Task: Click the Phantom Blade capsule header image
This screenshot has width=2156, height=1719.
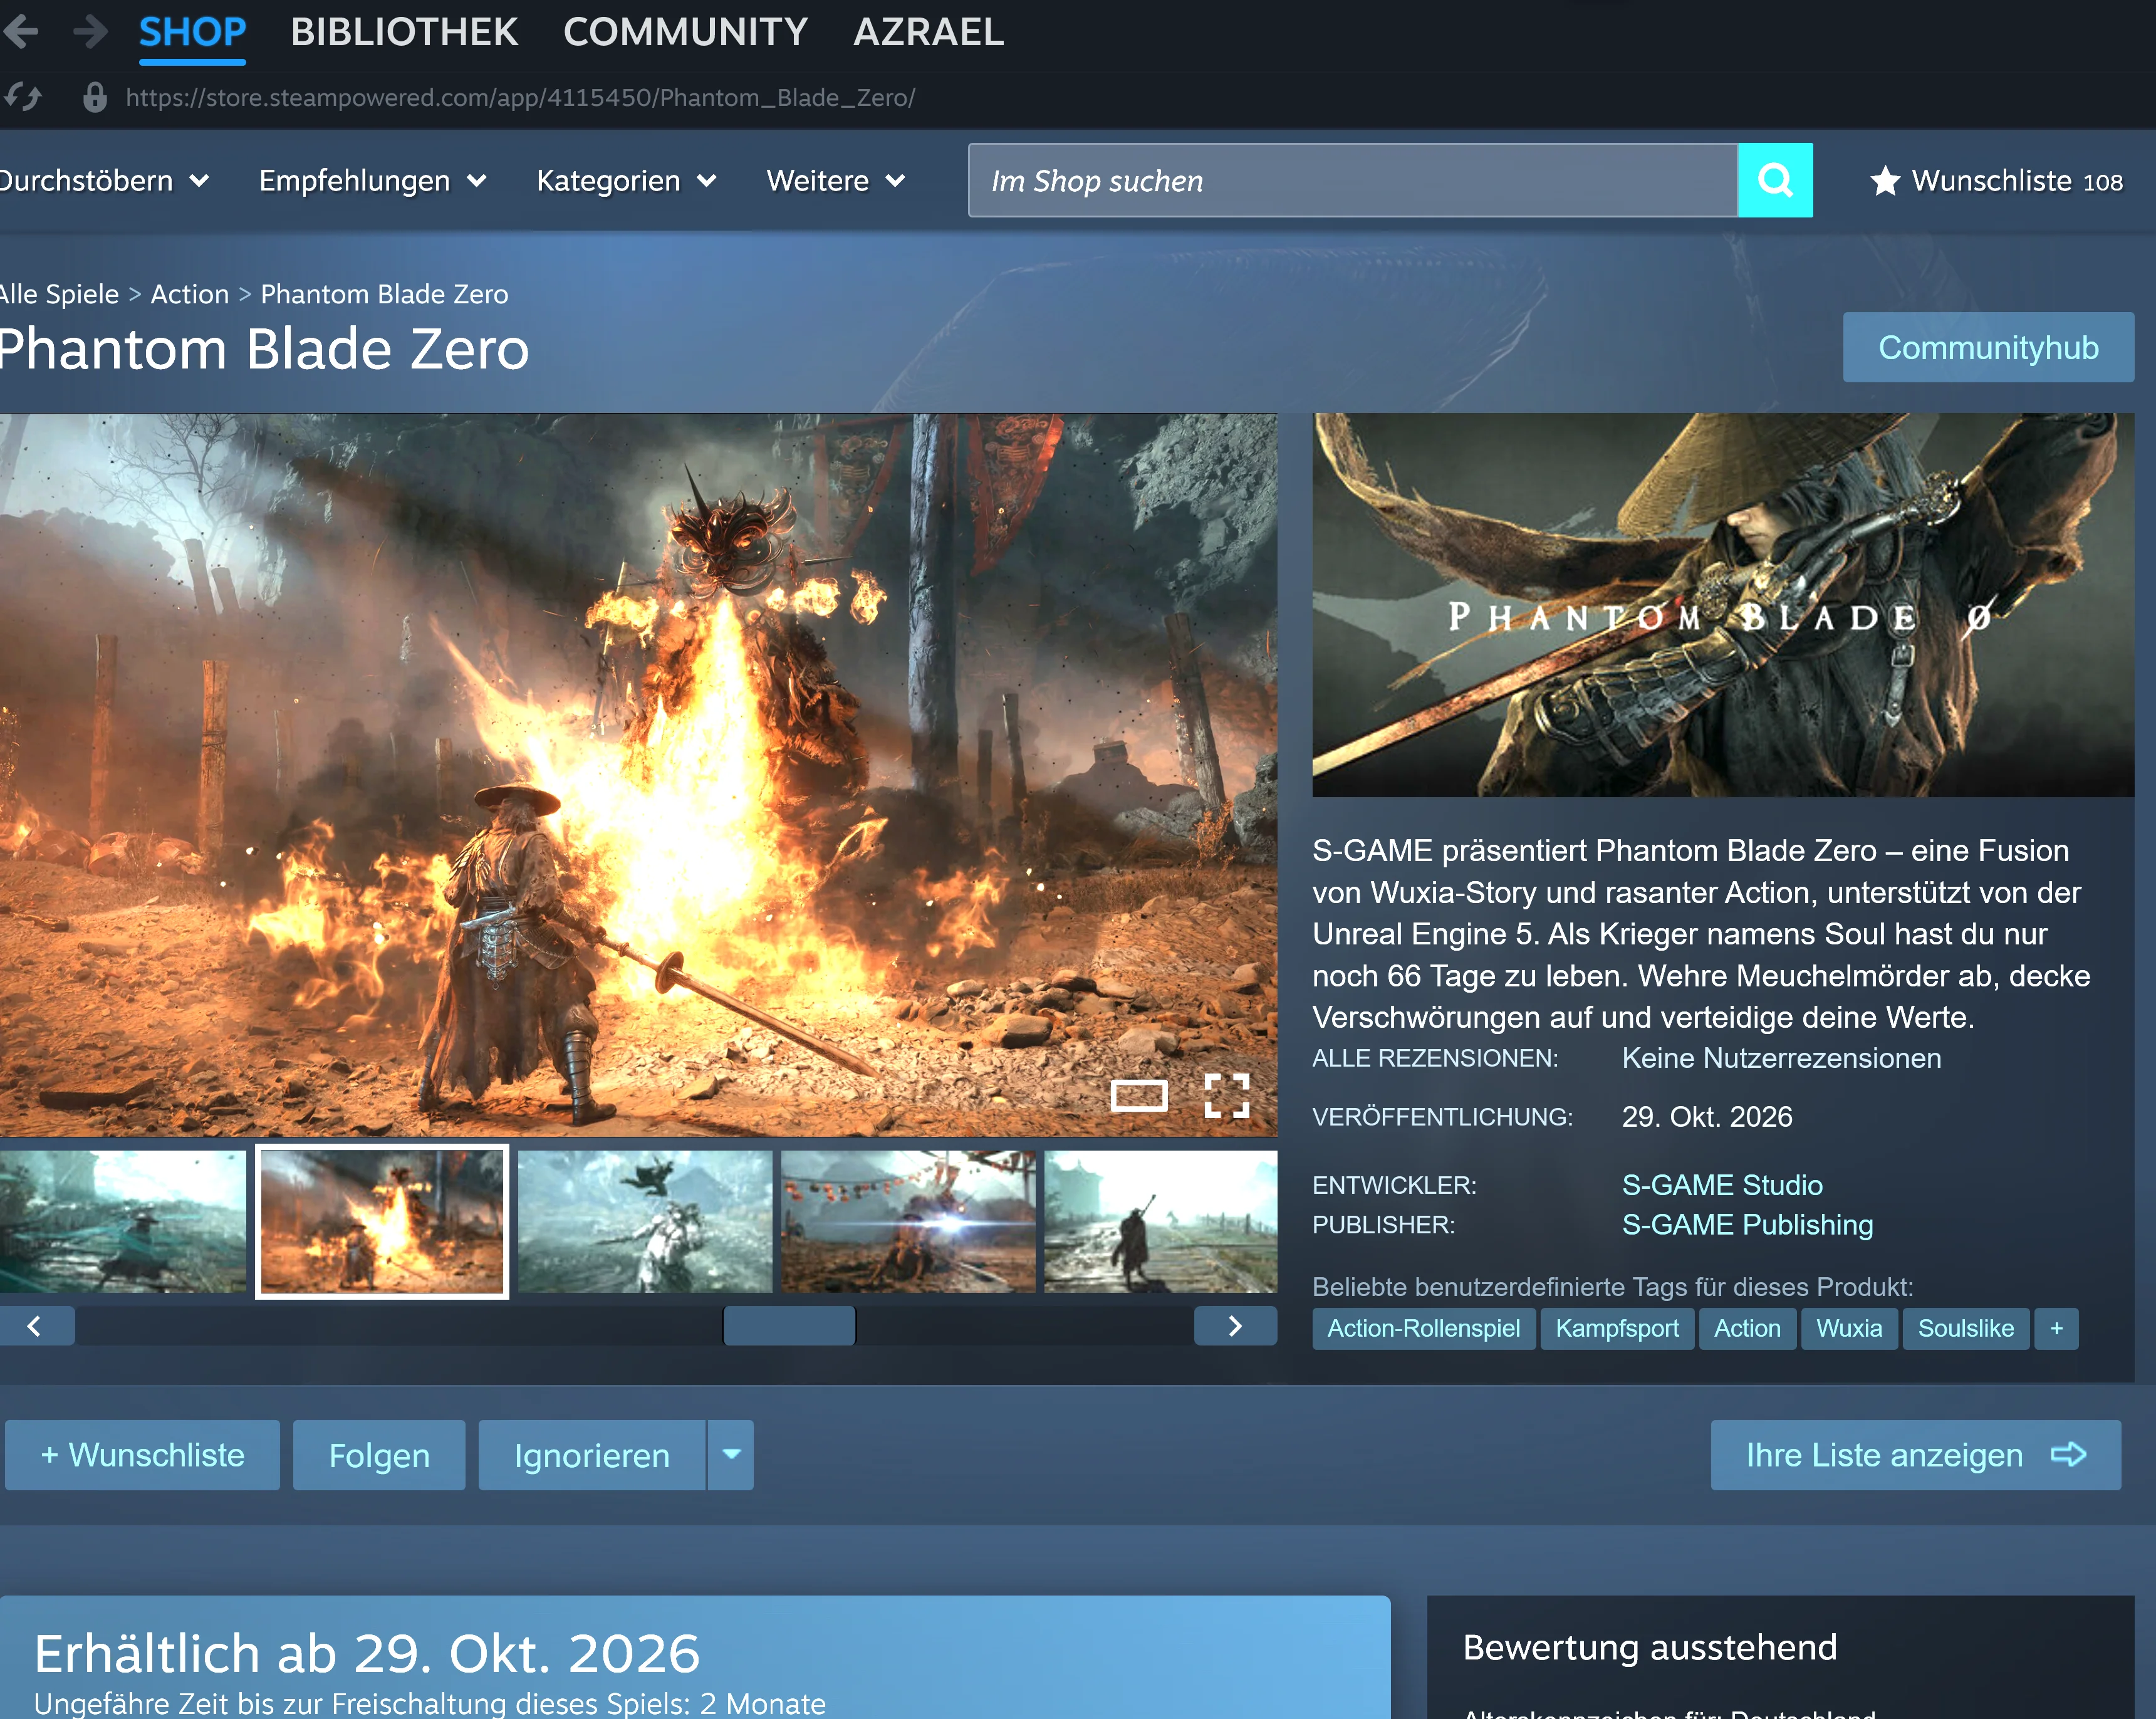Action: [1722, 604]
